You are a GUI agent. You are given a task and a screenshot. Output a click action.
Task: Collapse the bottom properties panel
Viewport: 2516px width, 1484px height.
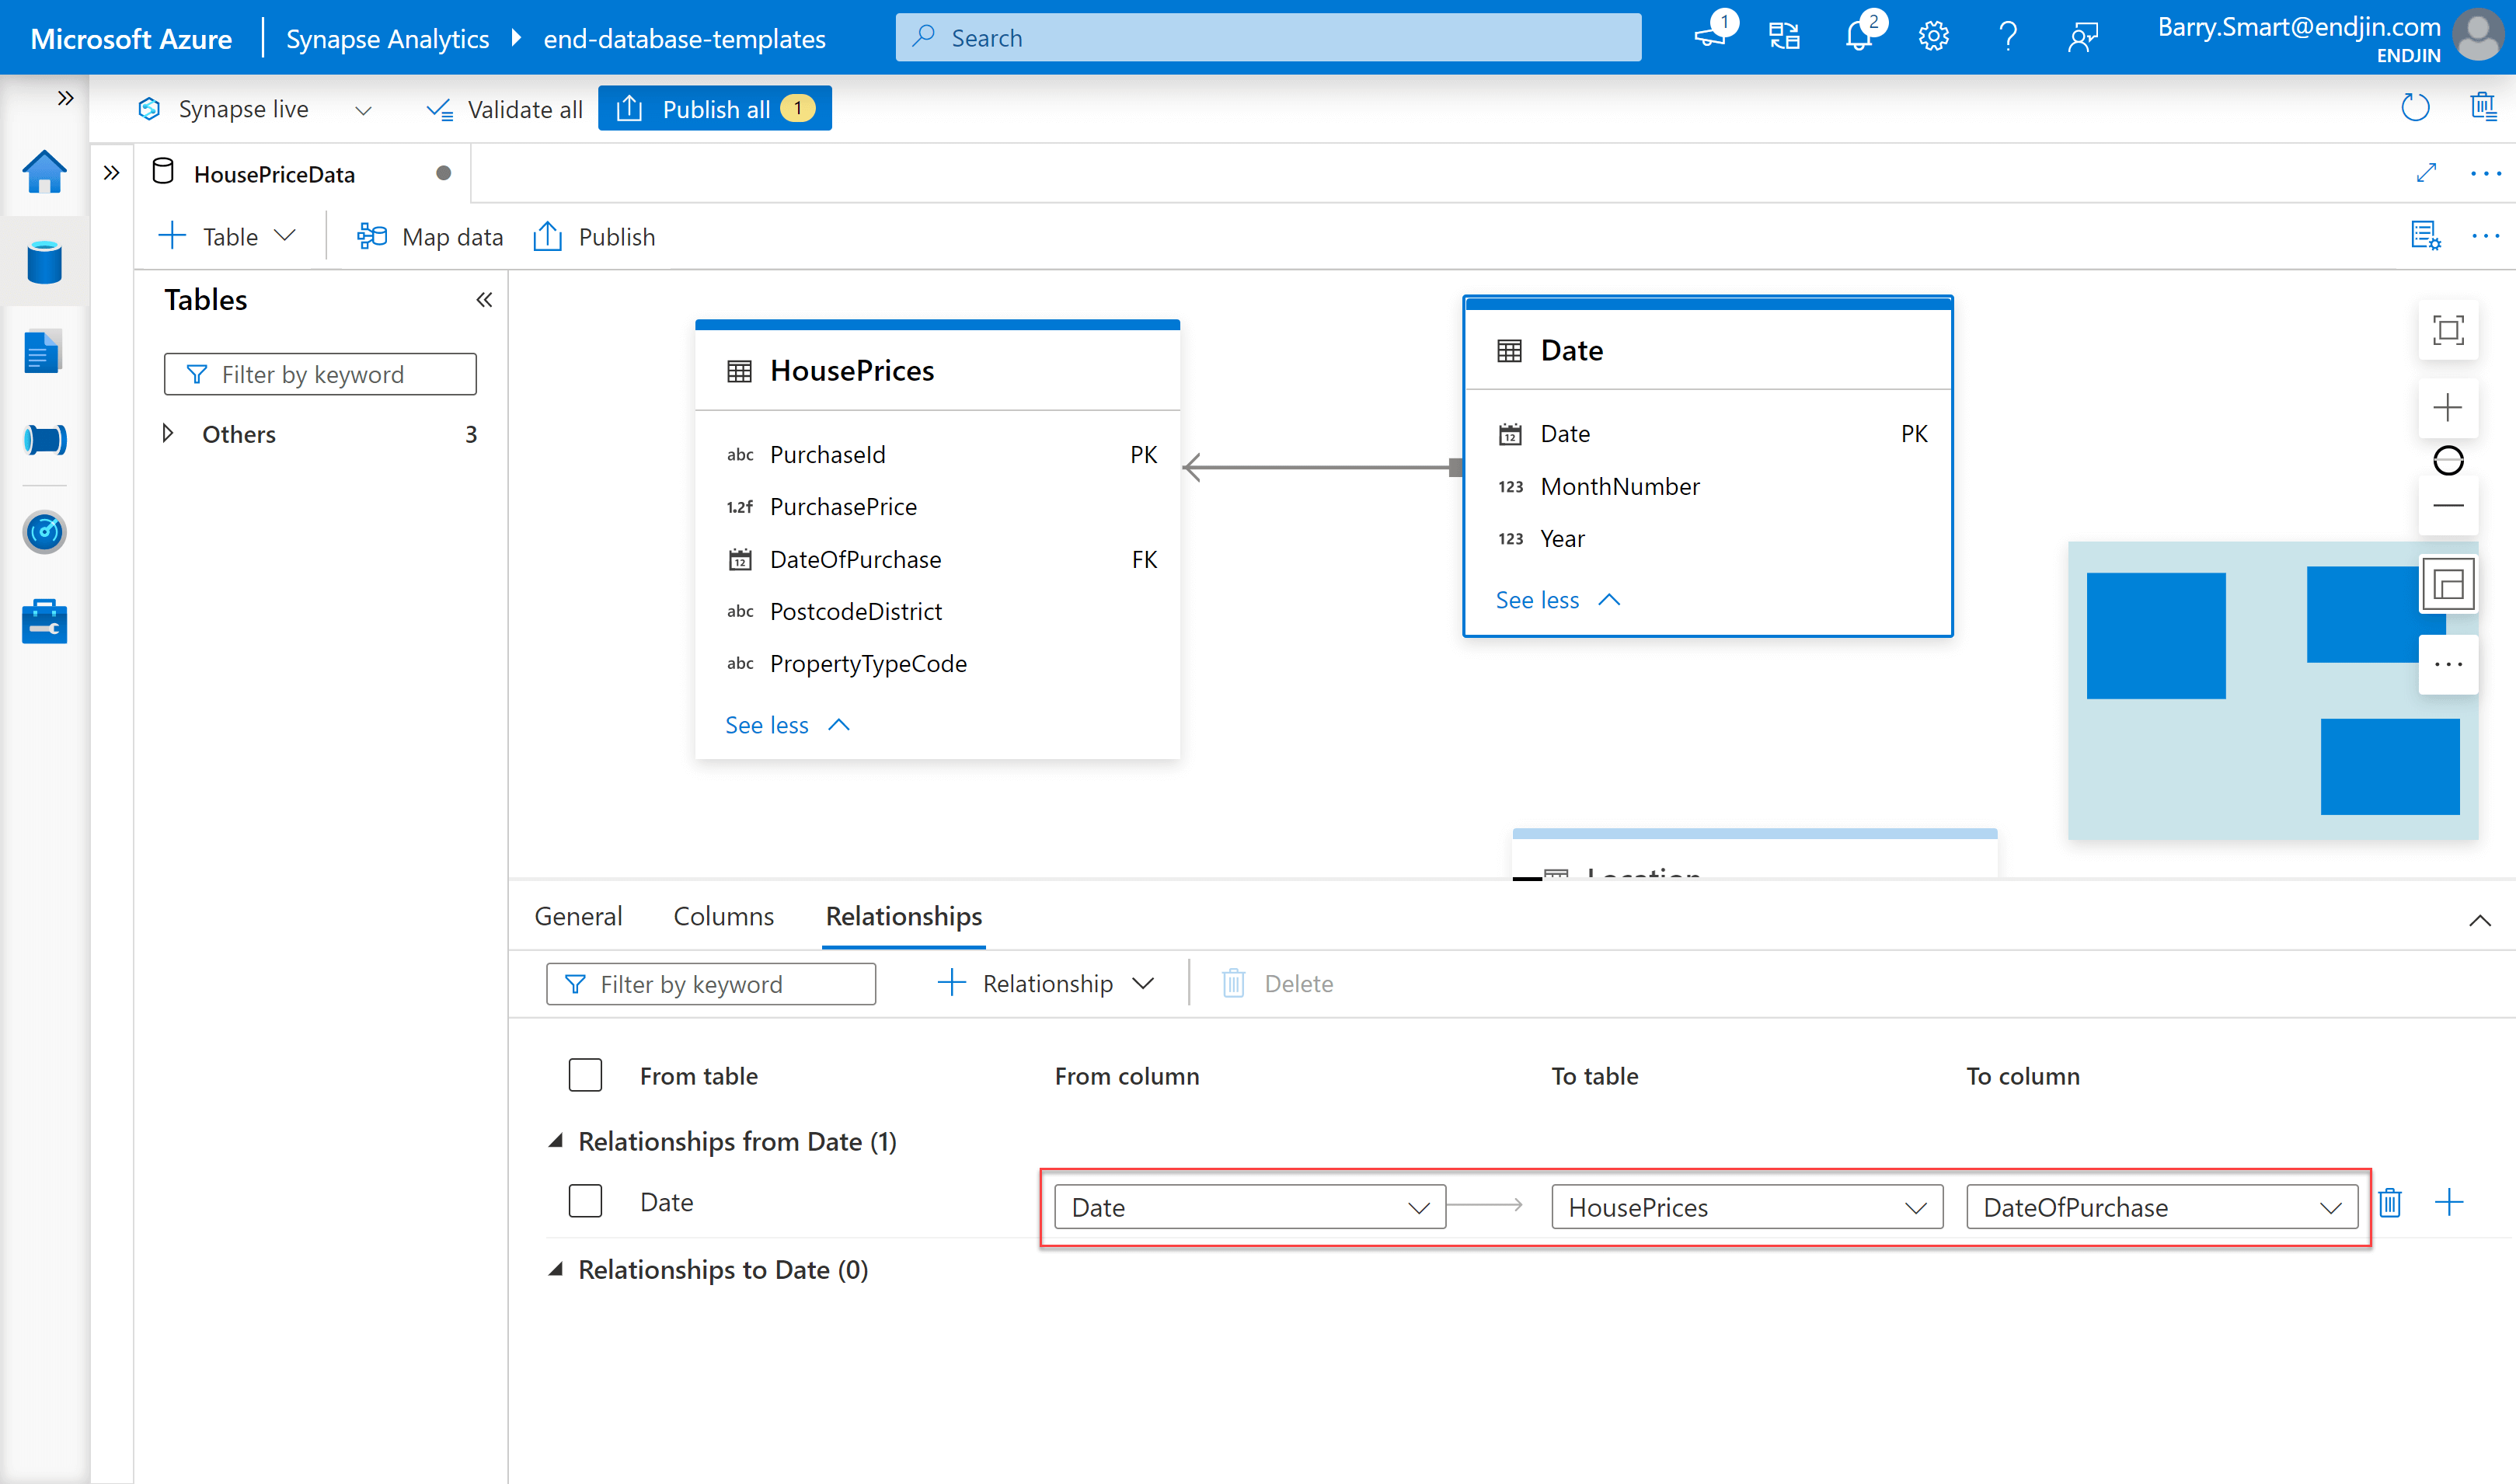point(2480,920)
